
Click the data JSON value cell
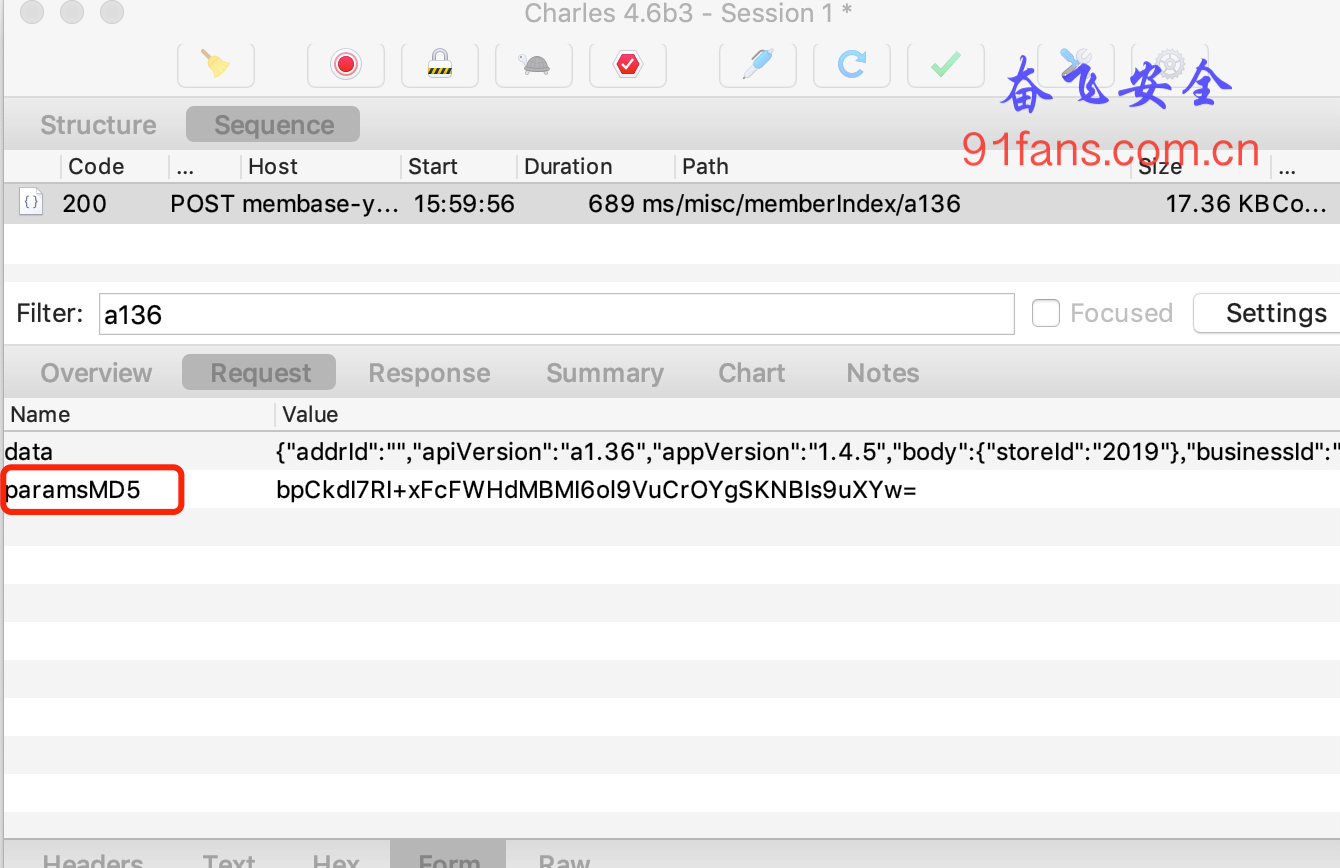coord(808,452)
